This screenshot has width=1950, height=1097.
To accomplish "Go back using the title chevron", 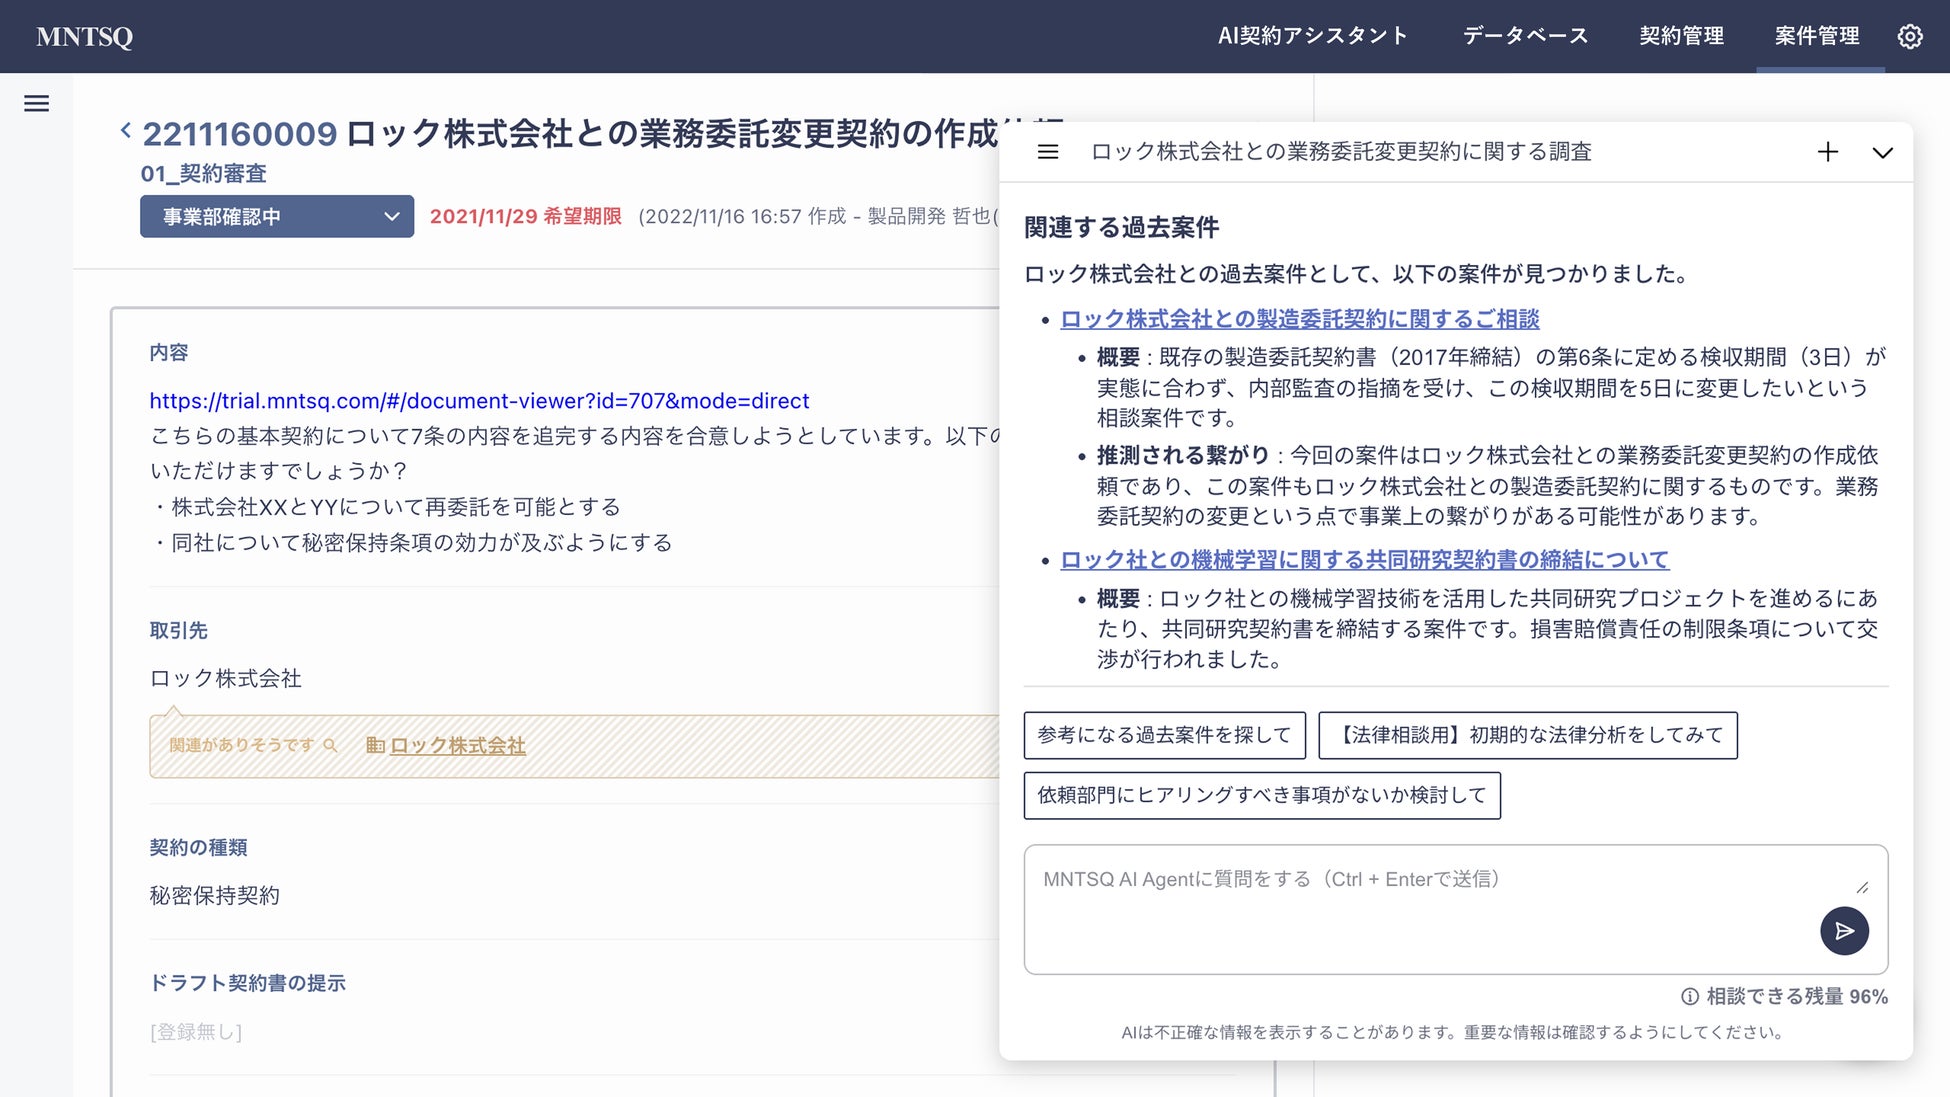I will click(126, 130).
